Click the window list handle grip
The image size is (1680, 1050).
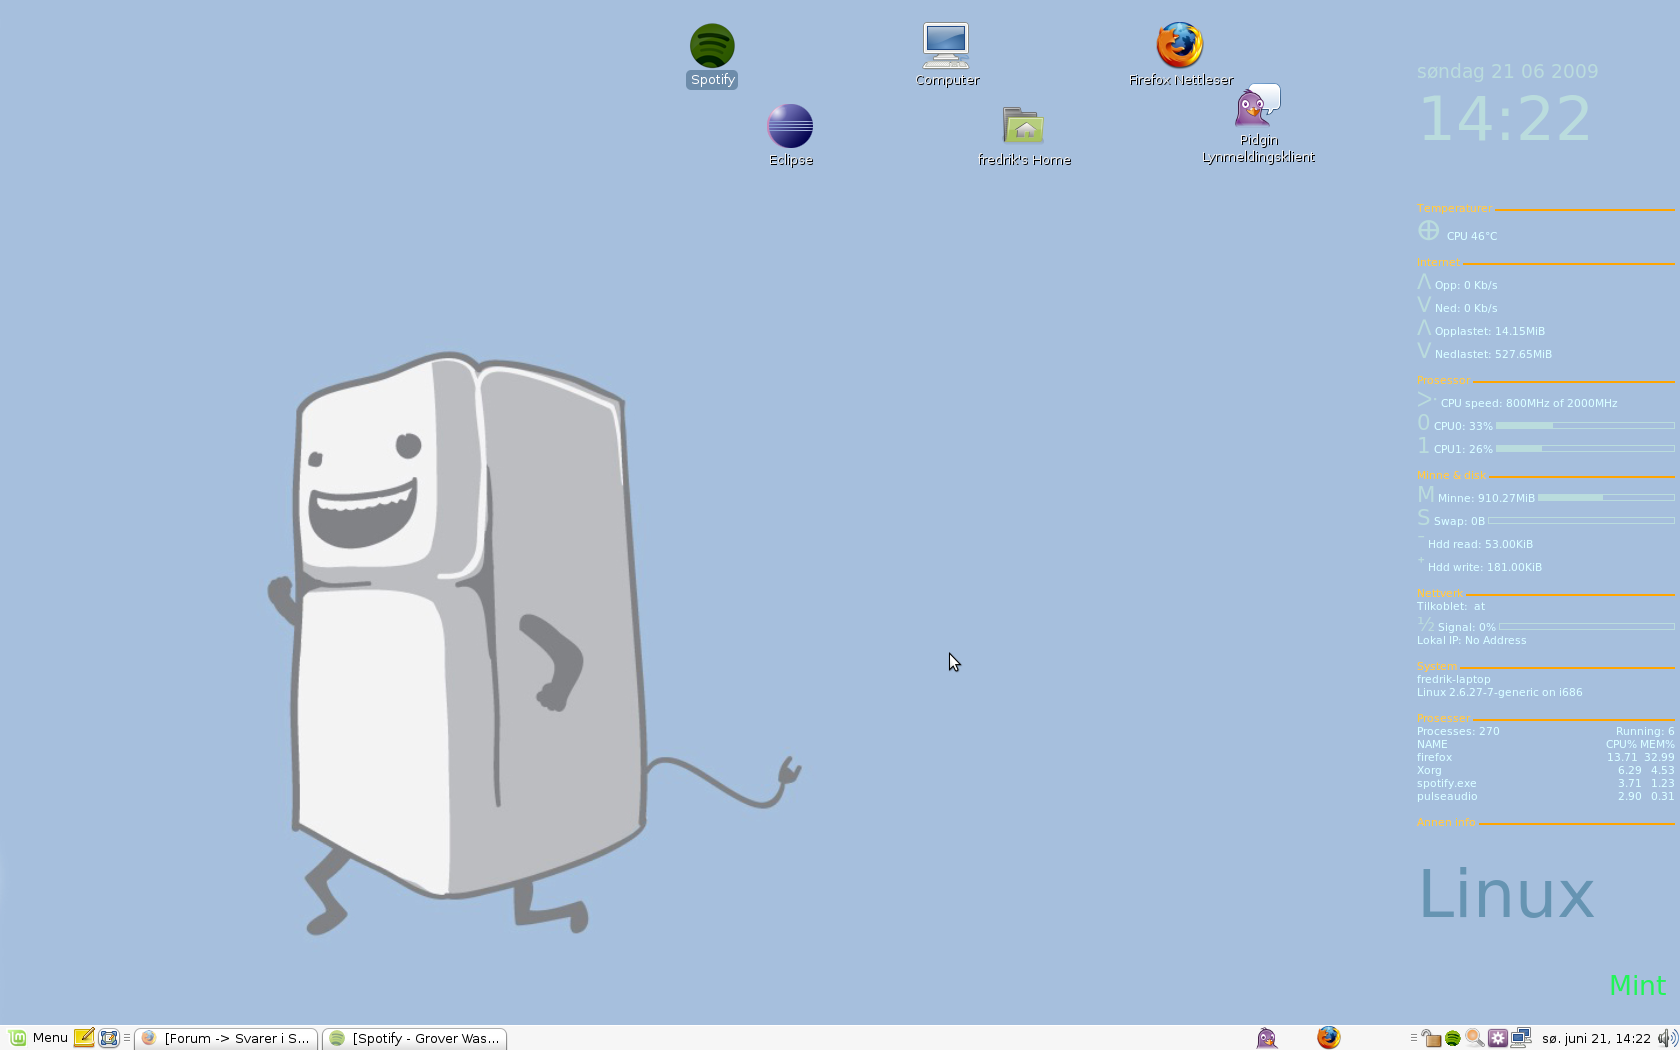coord(127,1038)
